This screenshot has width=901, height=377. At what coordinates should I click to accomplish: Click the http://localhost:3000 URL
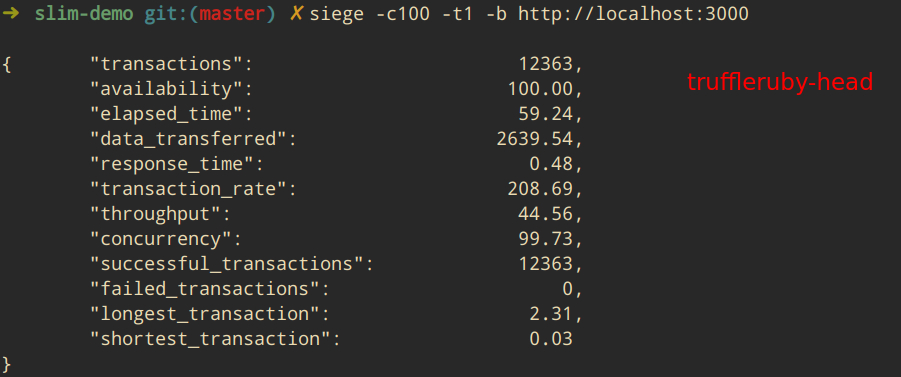[633, 14]
